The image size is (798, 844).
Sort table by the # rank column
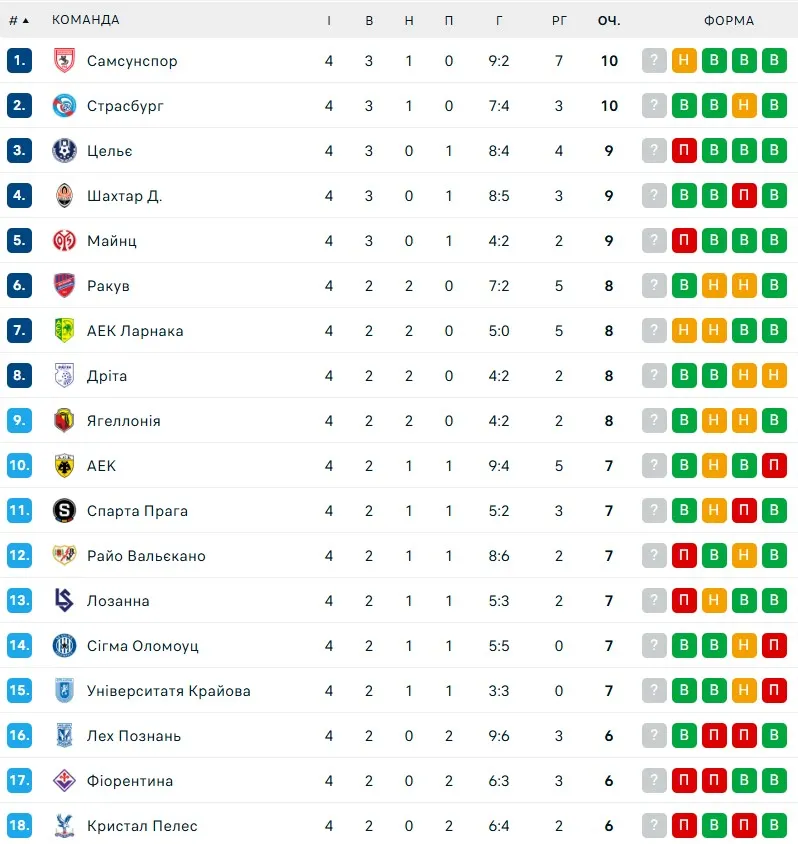pos(18,20)
